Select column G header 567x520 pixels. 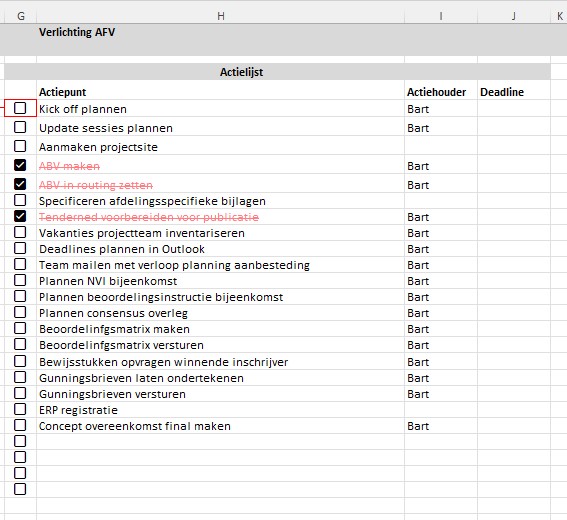(x=21, y=16)
